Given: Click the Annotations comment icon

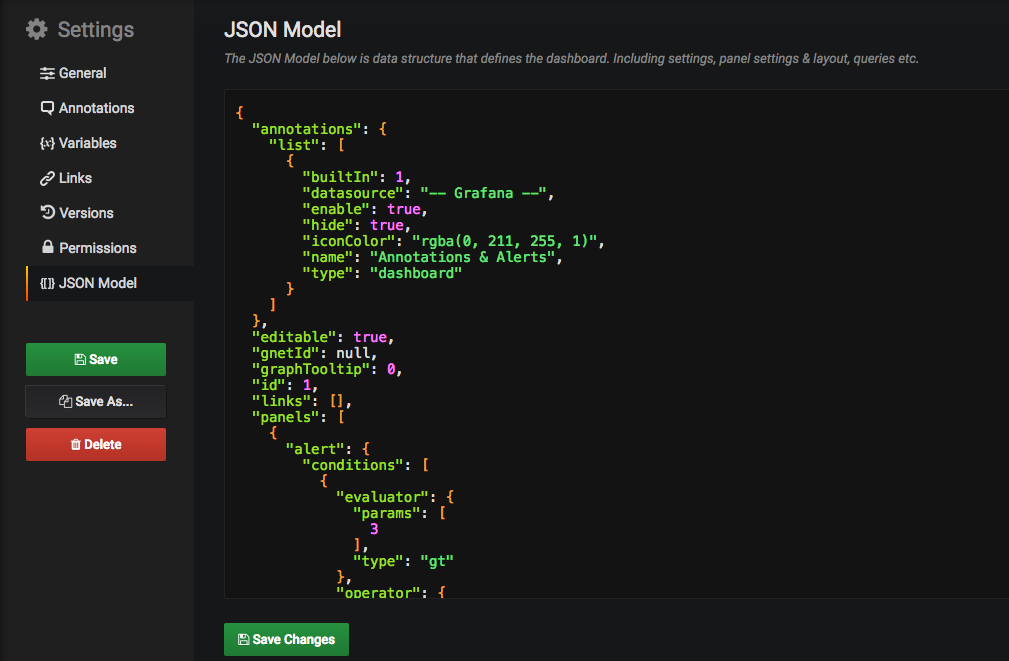Looking at the screenshot, I should pyautogui.click(x=47, y=108).
